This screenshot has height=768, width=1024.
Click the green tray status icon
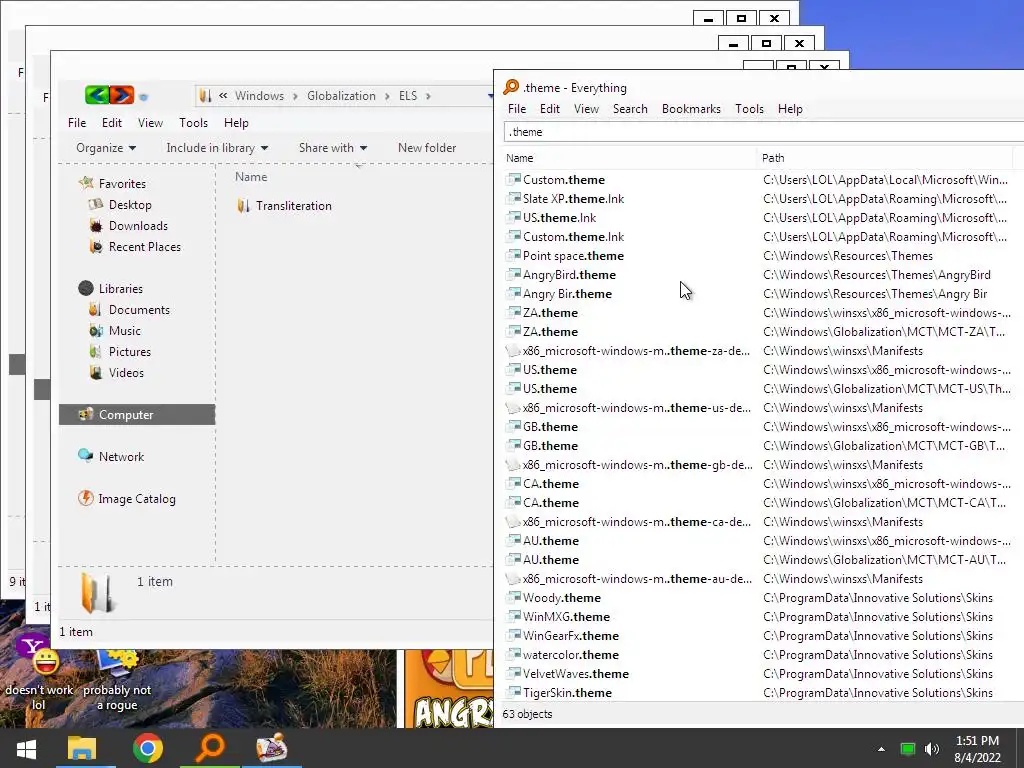pyautogui.click(x=908, y=749)
